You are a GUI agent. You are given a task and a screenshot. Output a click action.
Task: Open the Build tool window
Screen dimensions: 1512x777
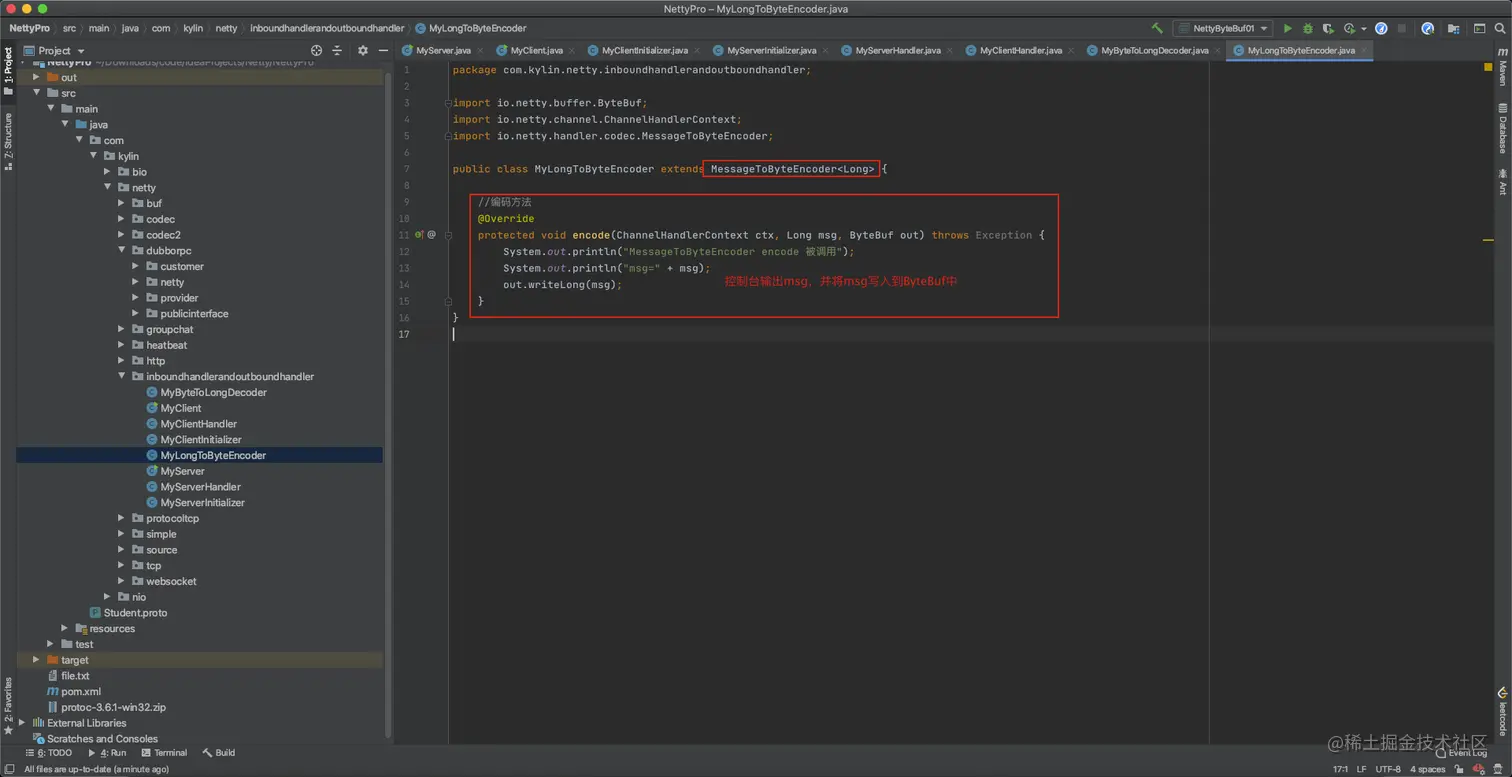(219, 753)
